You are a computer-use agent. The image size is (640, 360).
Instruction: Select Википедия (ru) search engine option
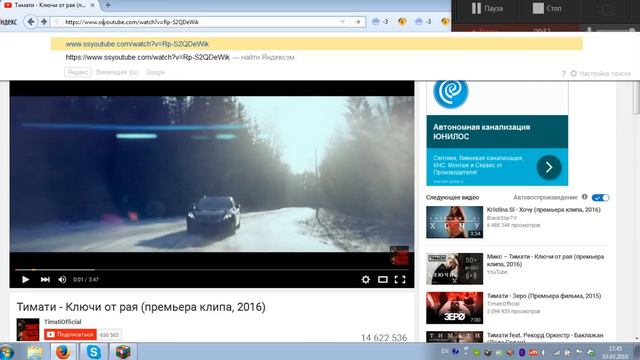tap(117, 72)
